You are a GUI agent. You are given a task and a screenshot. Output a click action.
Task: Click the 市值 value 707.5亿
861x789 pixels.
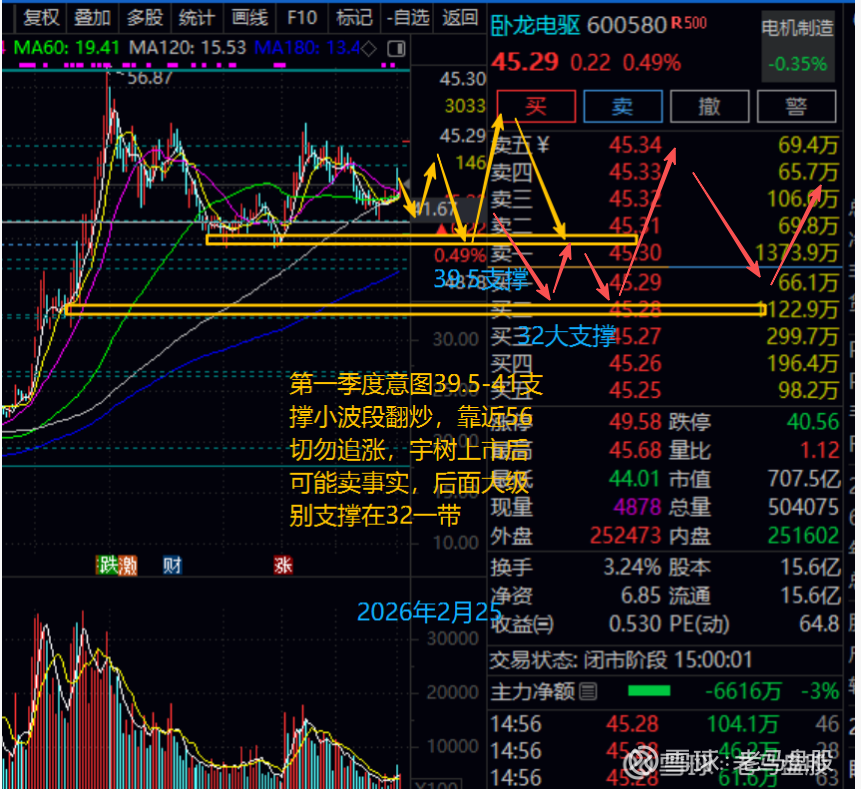[804, 479]
